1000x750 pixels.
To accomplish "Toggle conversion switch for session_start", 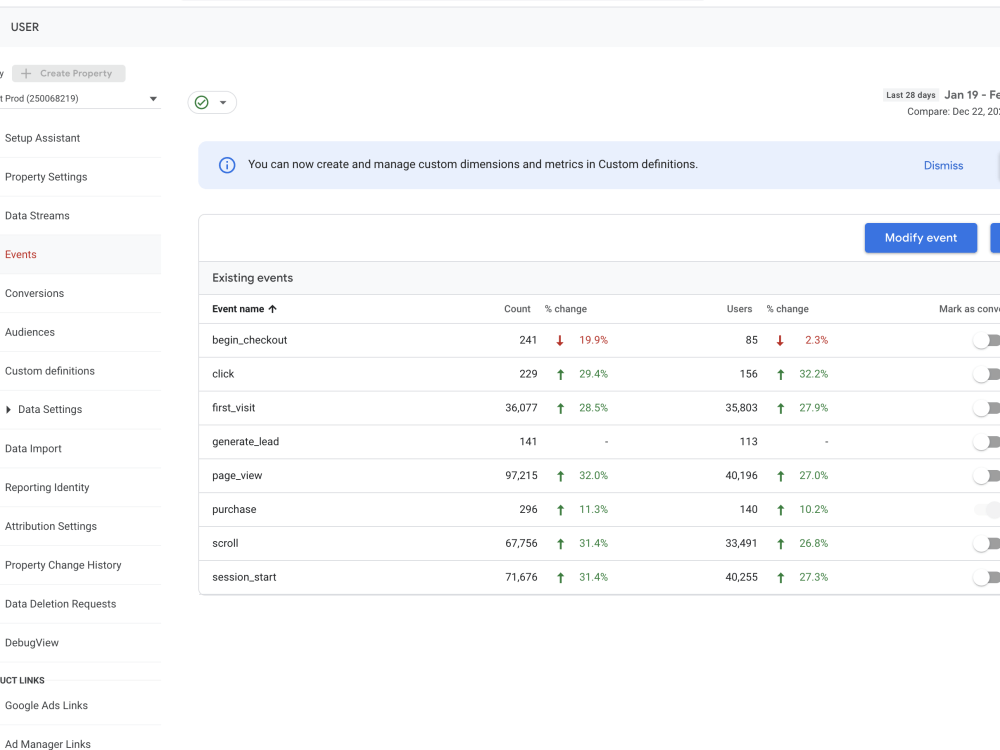I will tap(986, 577).
